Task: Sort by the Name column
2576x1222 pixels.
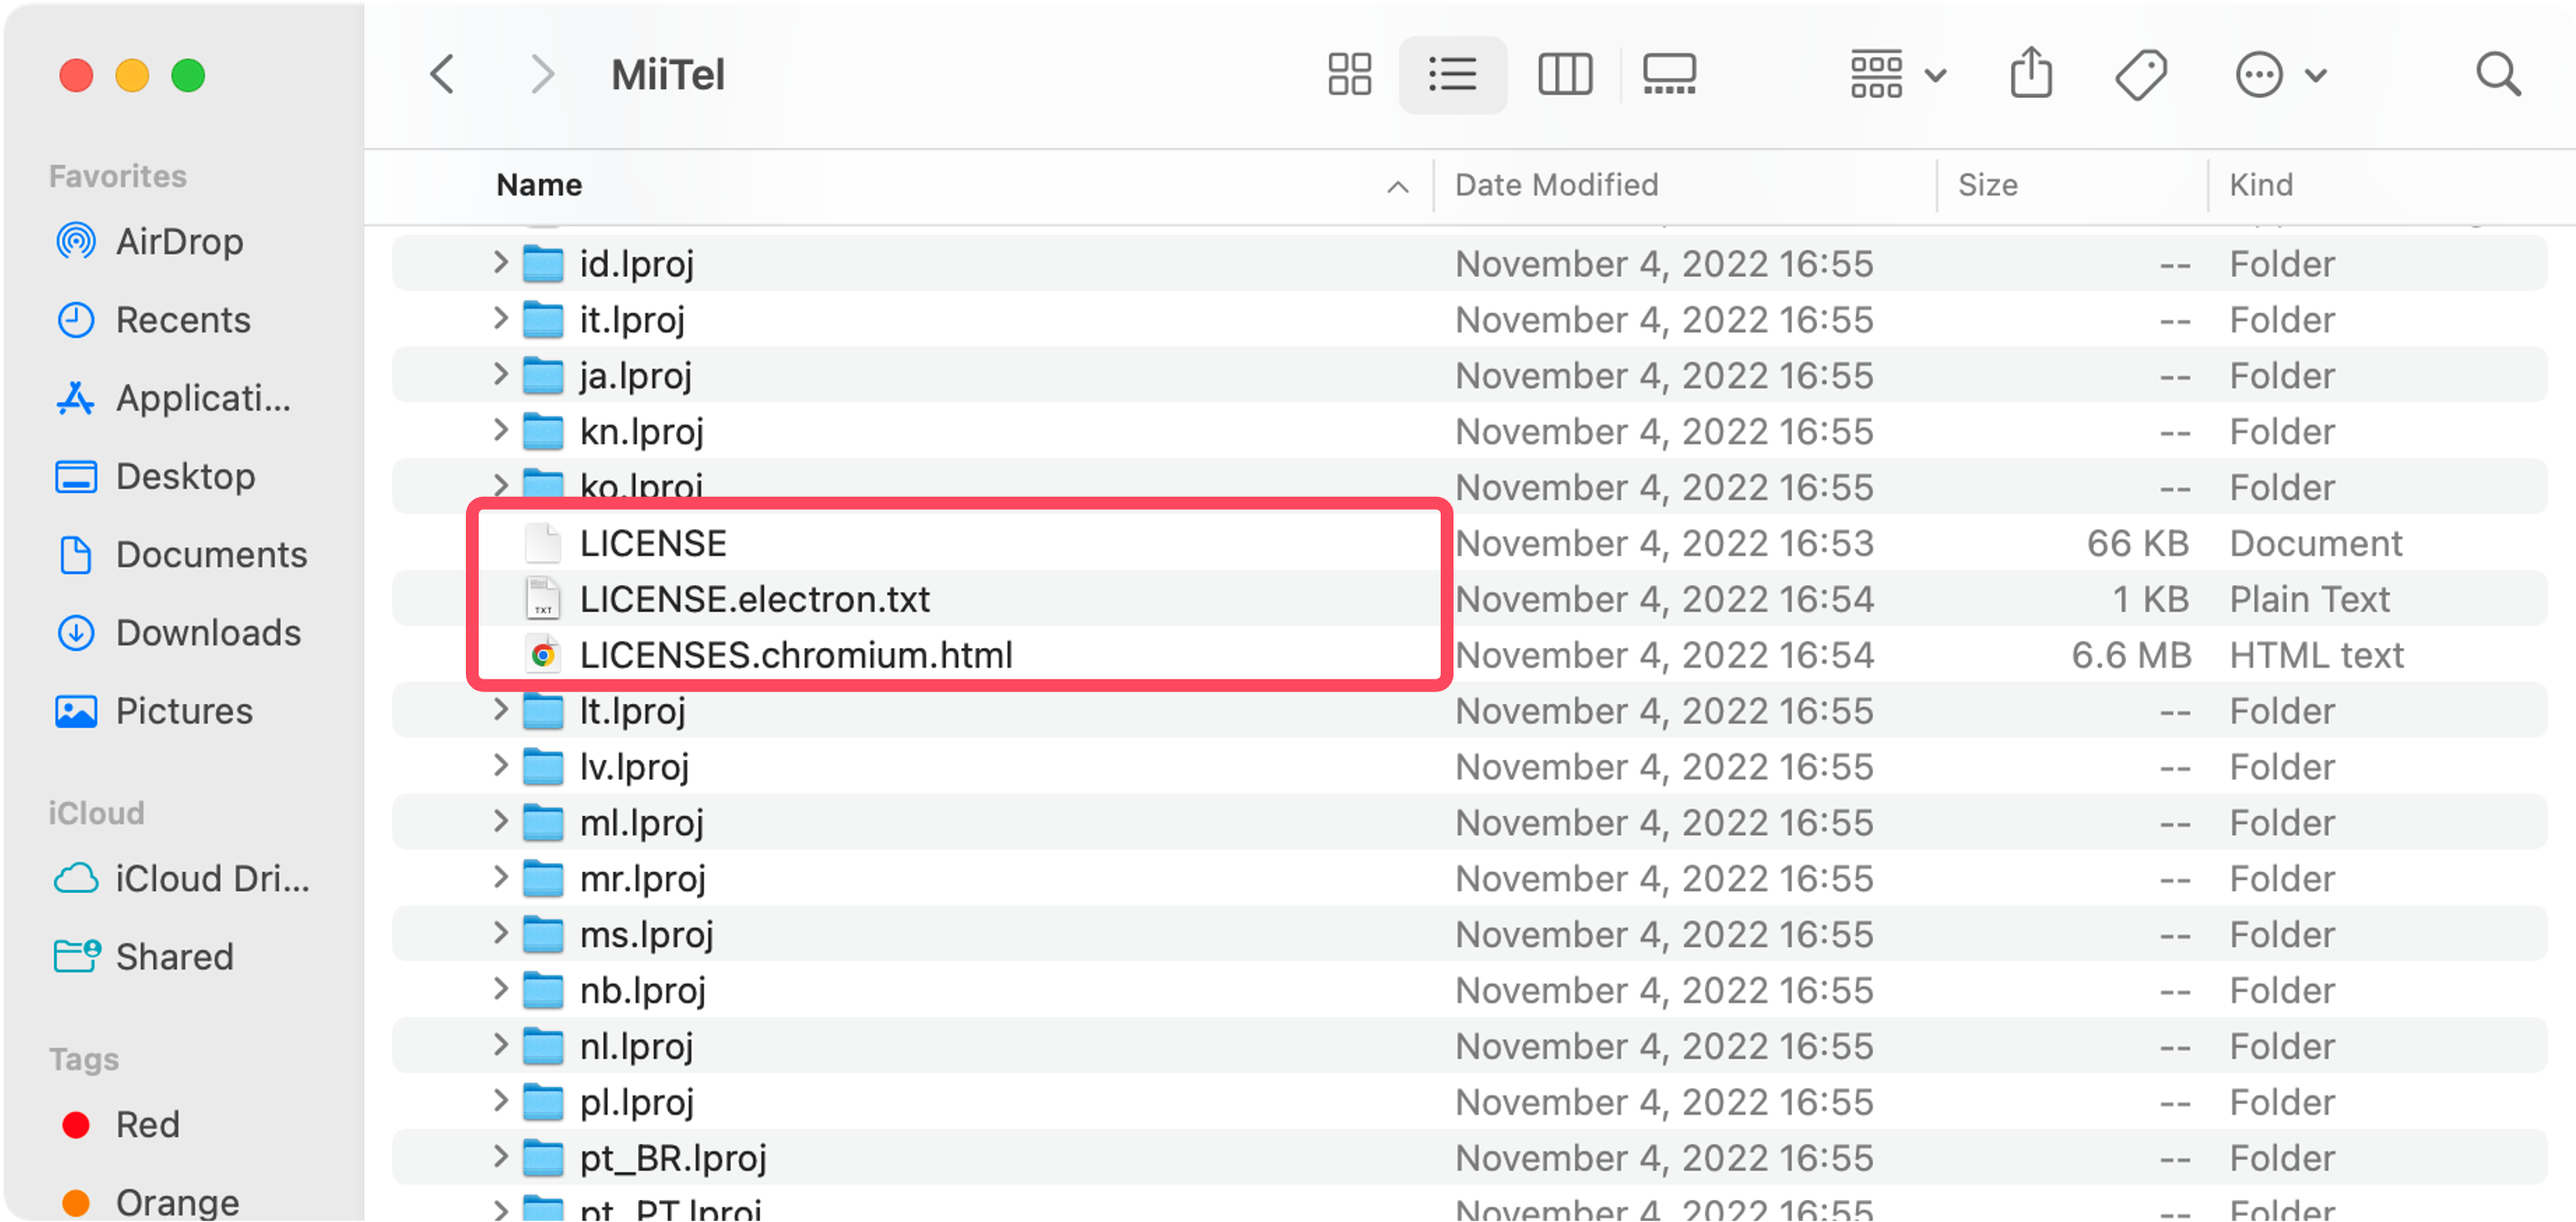Action: coord(540,185)
